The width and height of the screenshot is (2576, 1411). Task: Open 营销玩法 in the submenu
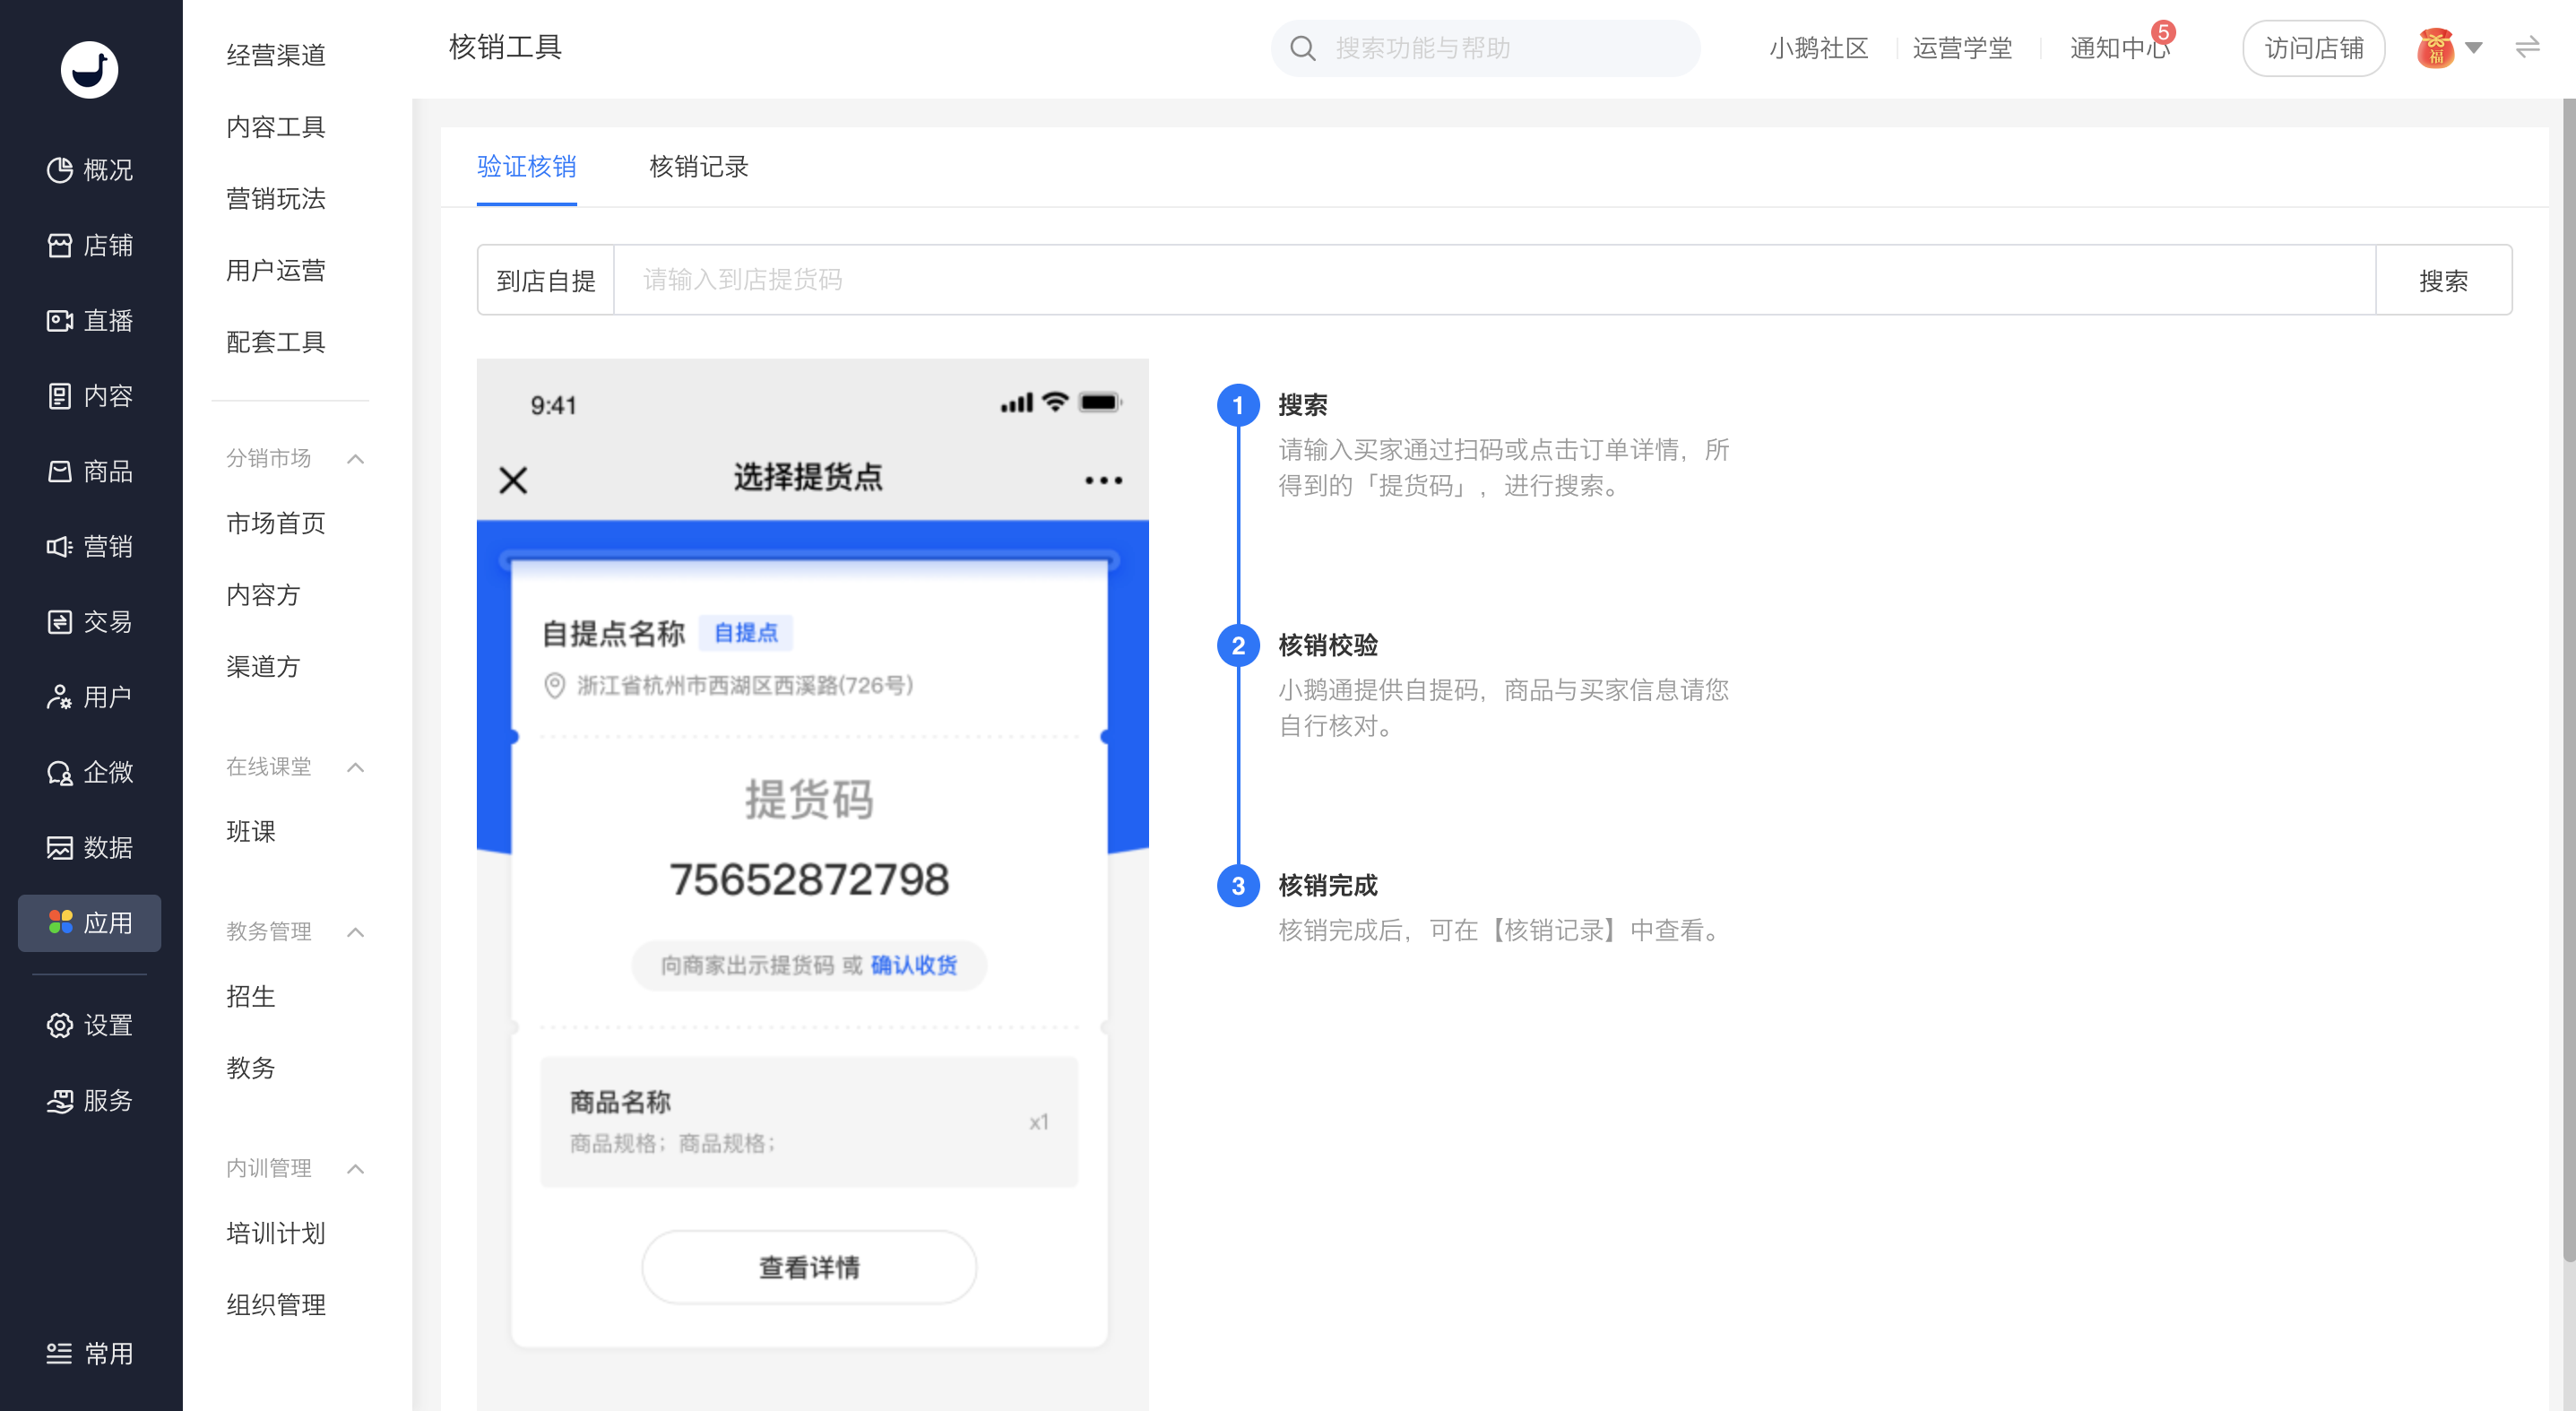point(276,199)
